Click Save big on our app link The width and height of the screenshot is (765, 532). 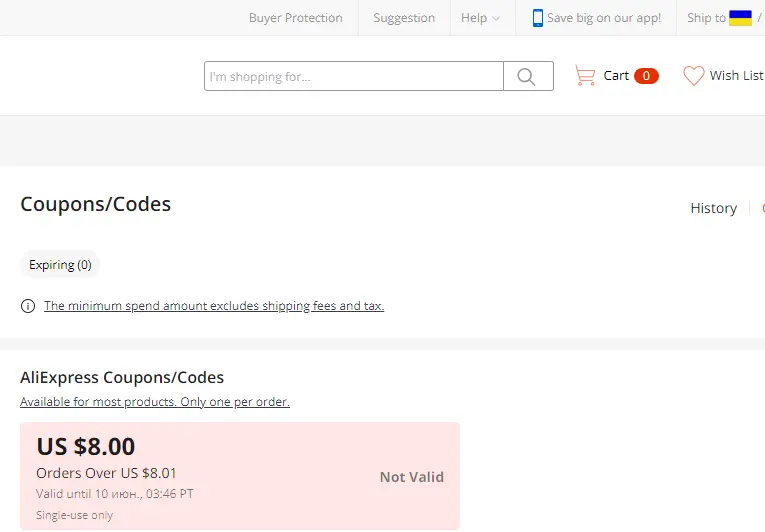coord(604,18)
